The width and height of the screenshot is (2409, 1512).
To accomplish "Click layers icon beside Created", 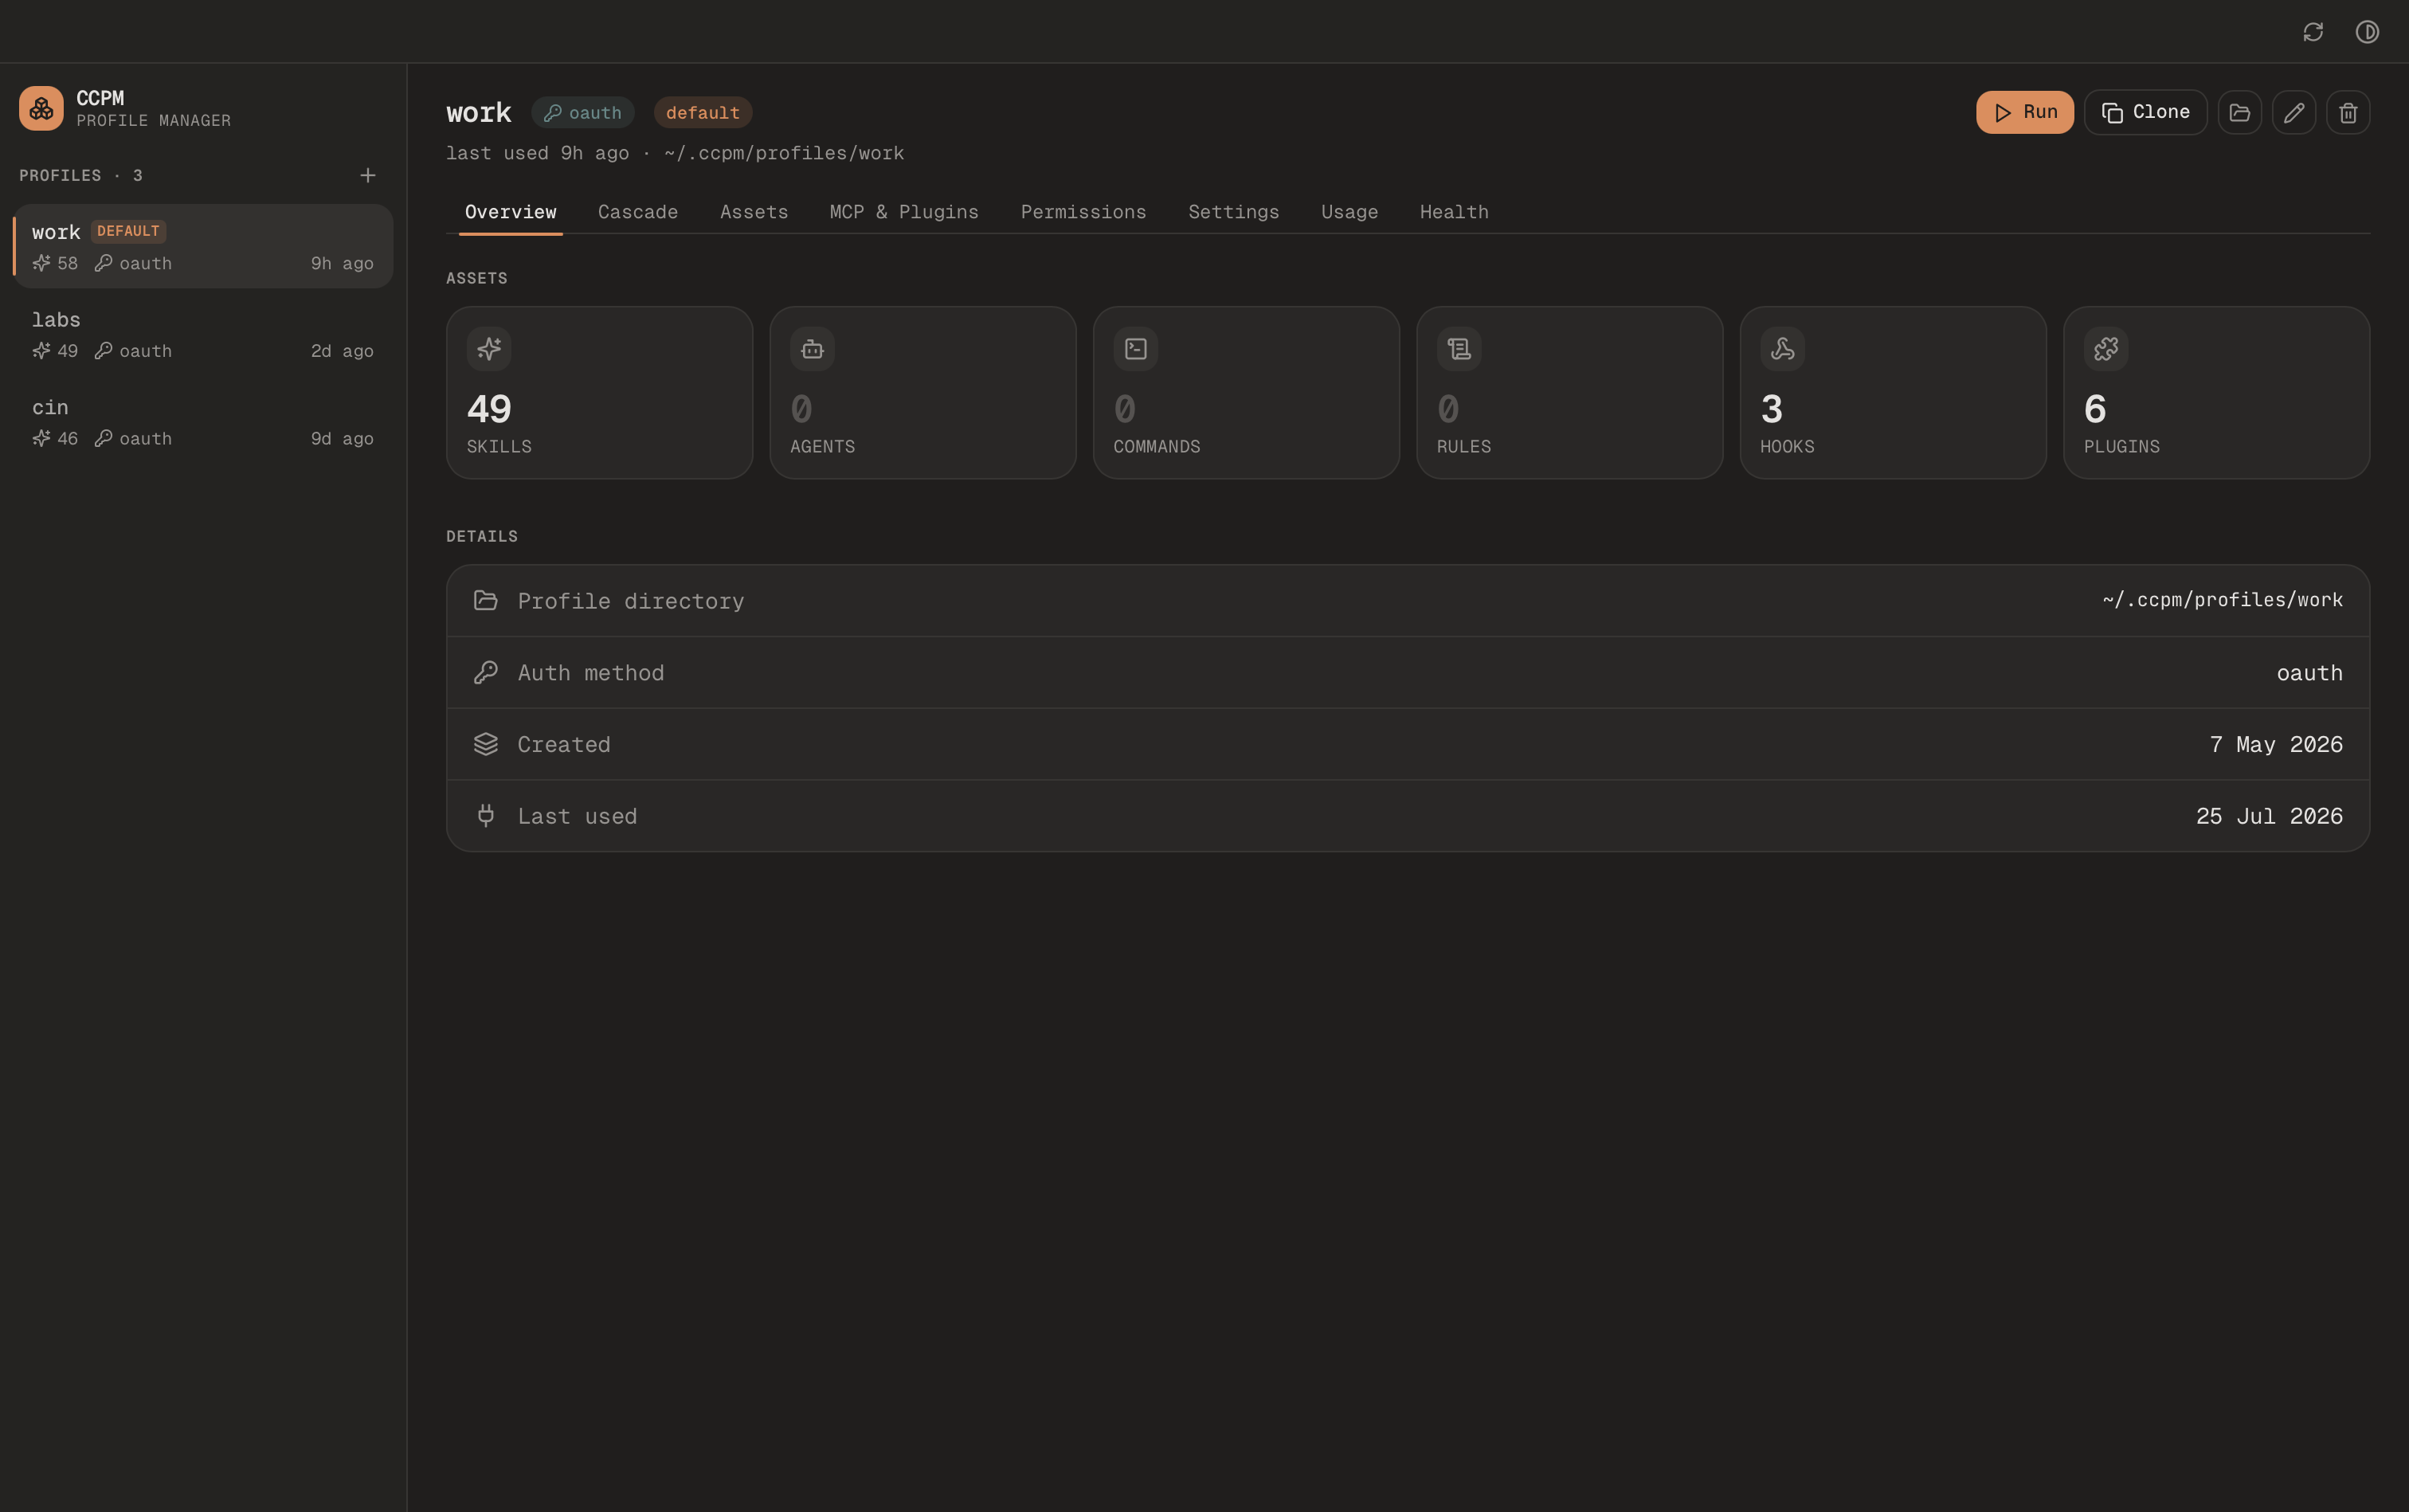I will coord(486,744).
